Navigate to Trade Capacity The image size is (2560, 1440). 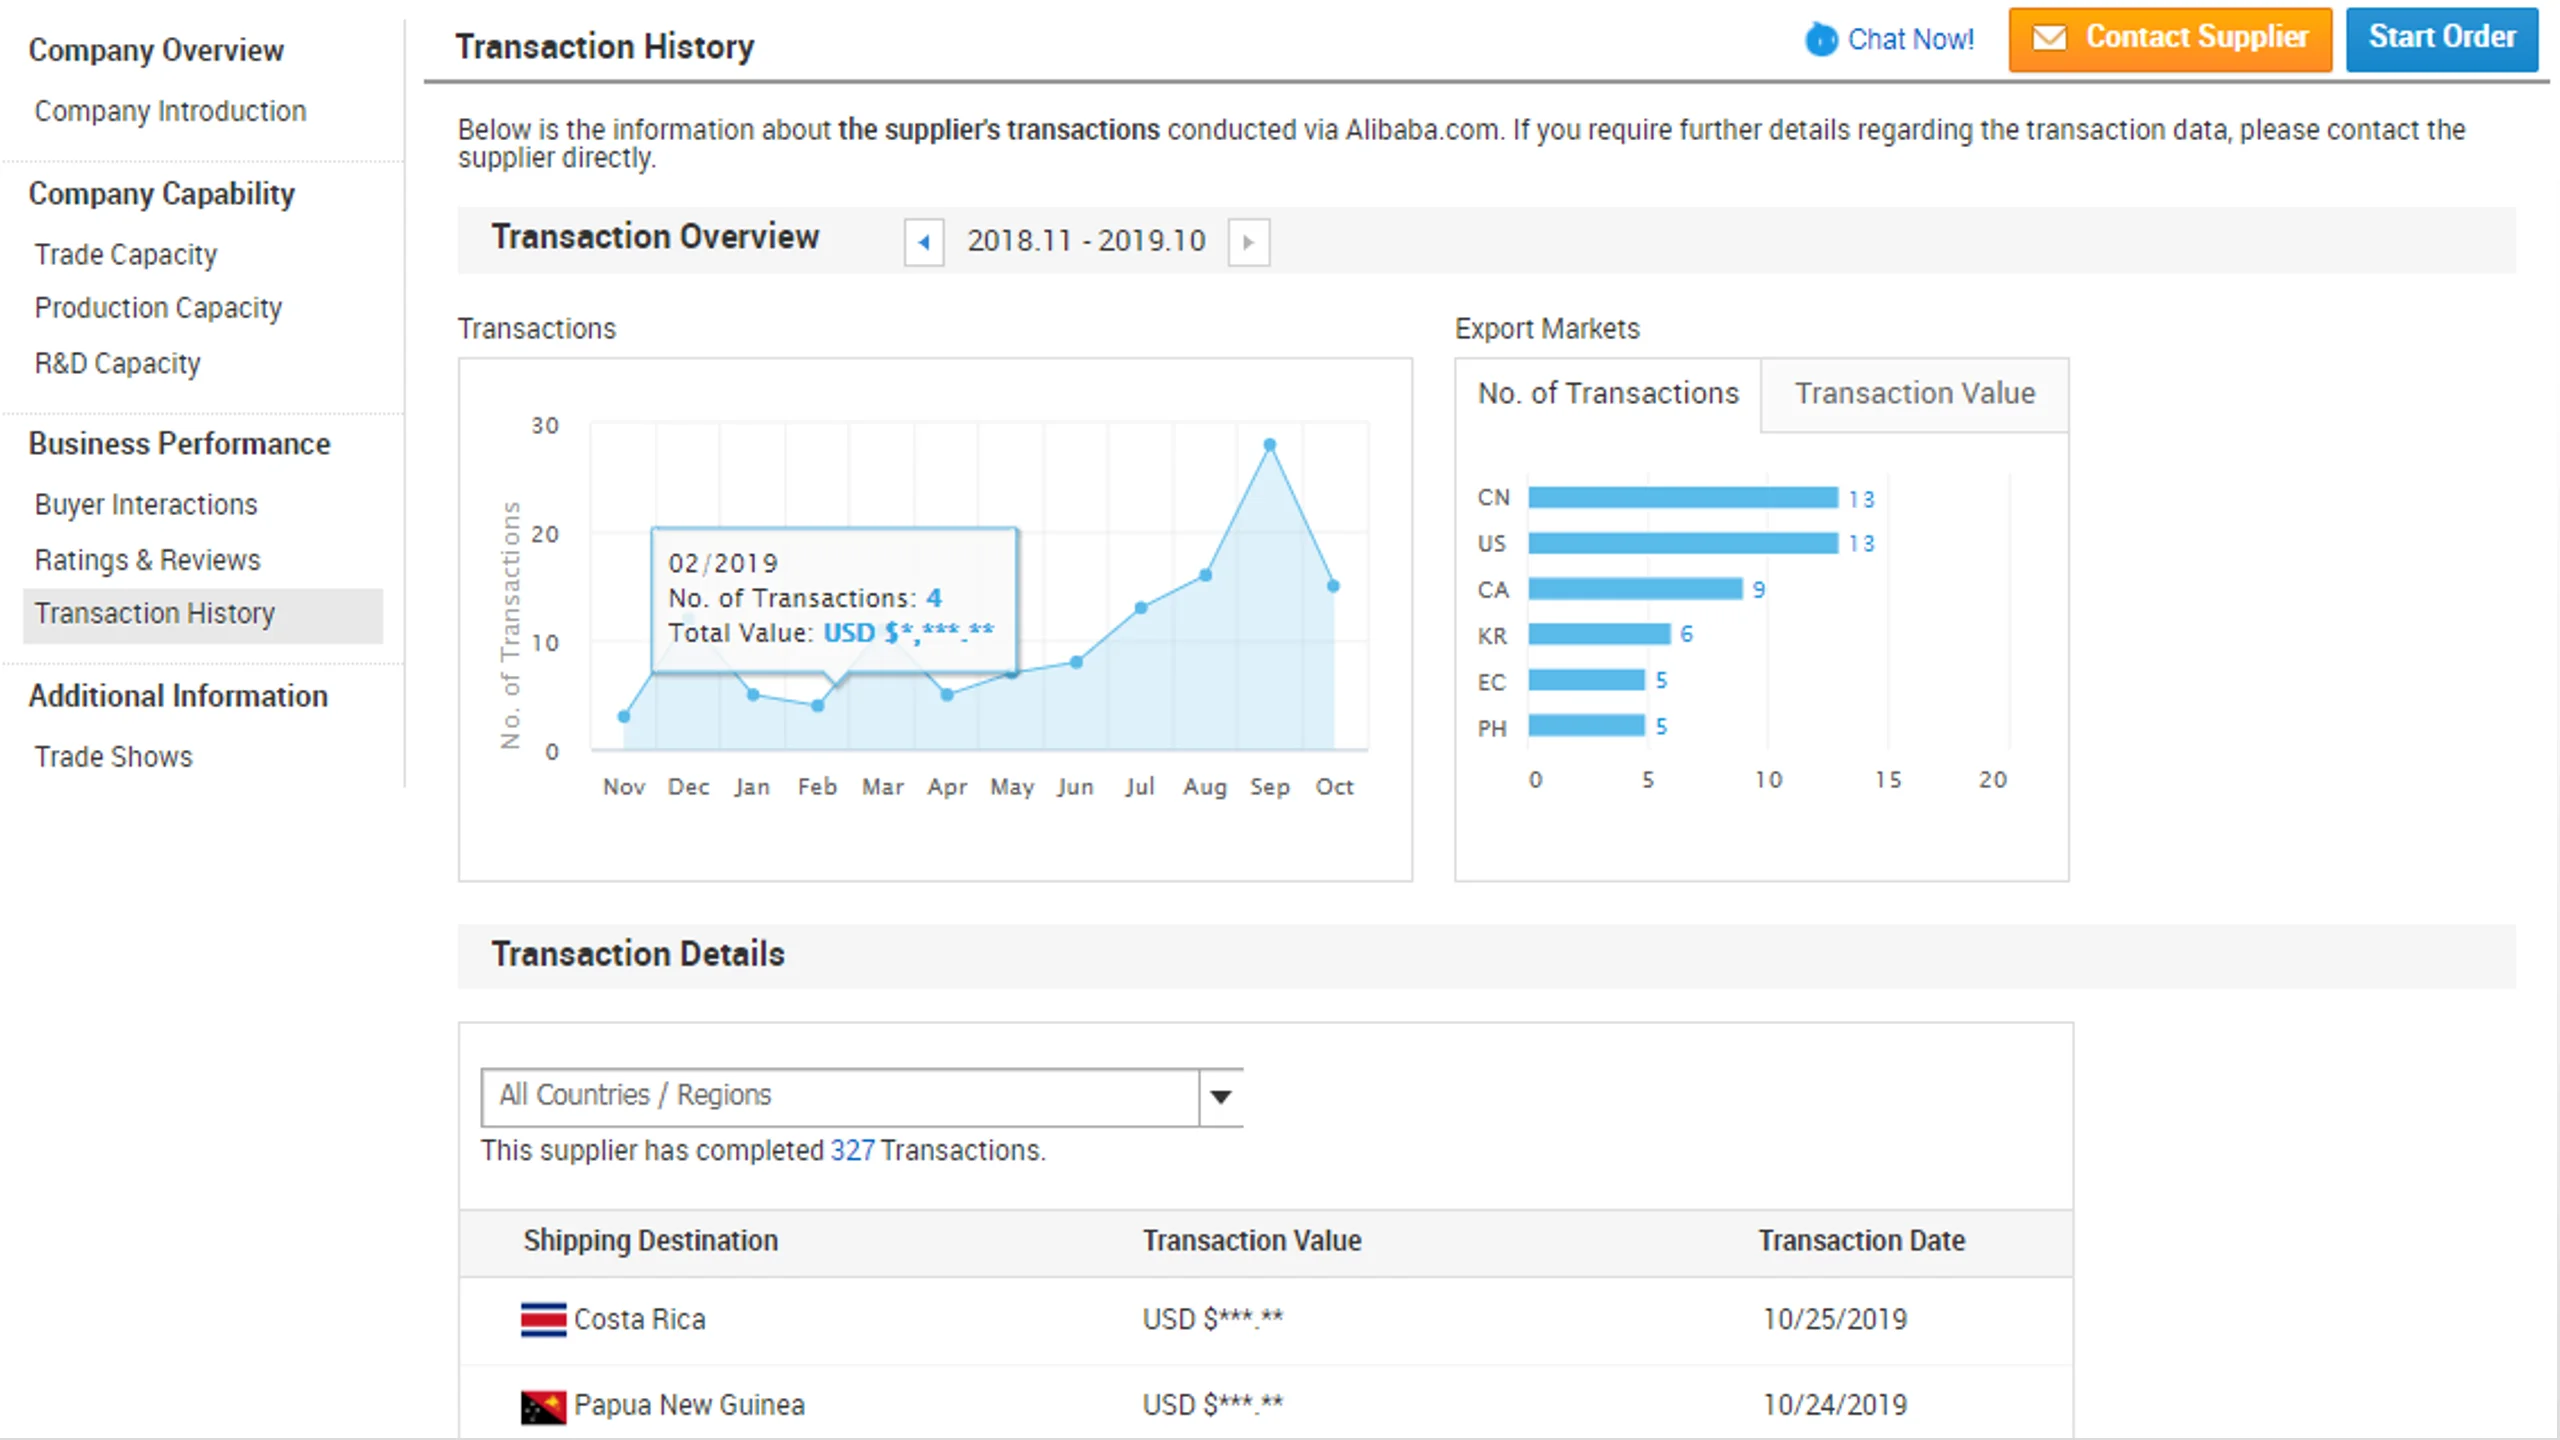coord(126,255)
